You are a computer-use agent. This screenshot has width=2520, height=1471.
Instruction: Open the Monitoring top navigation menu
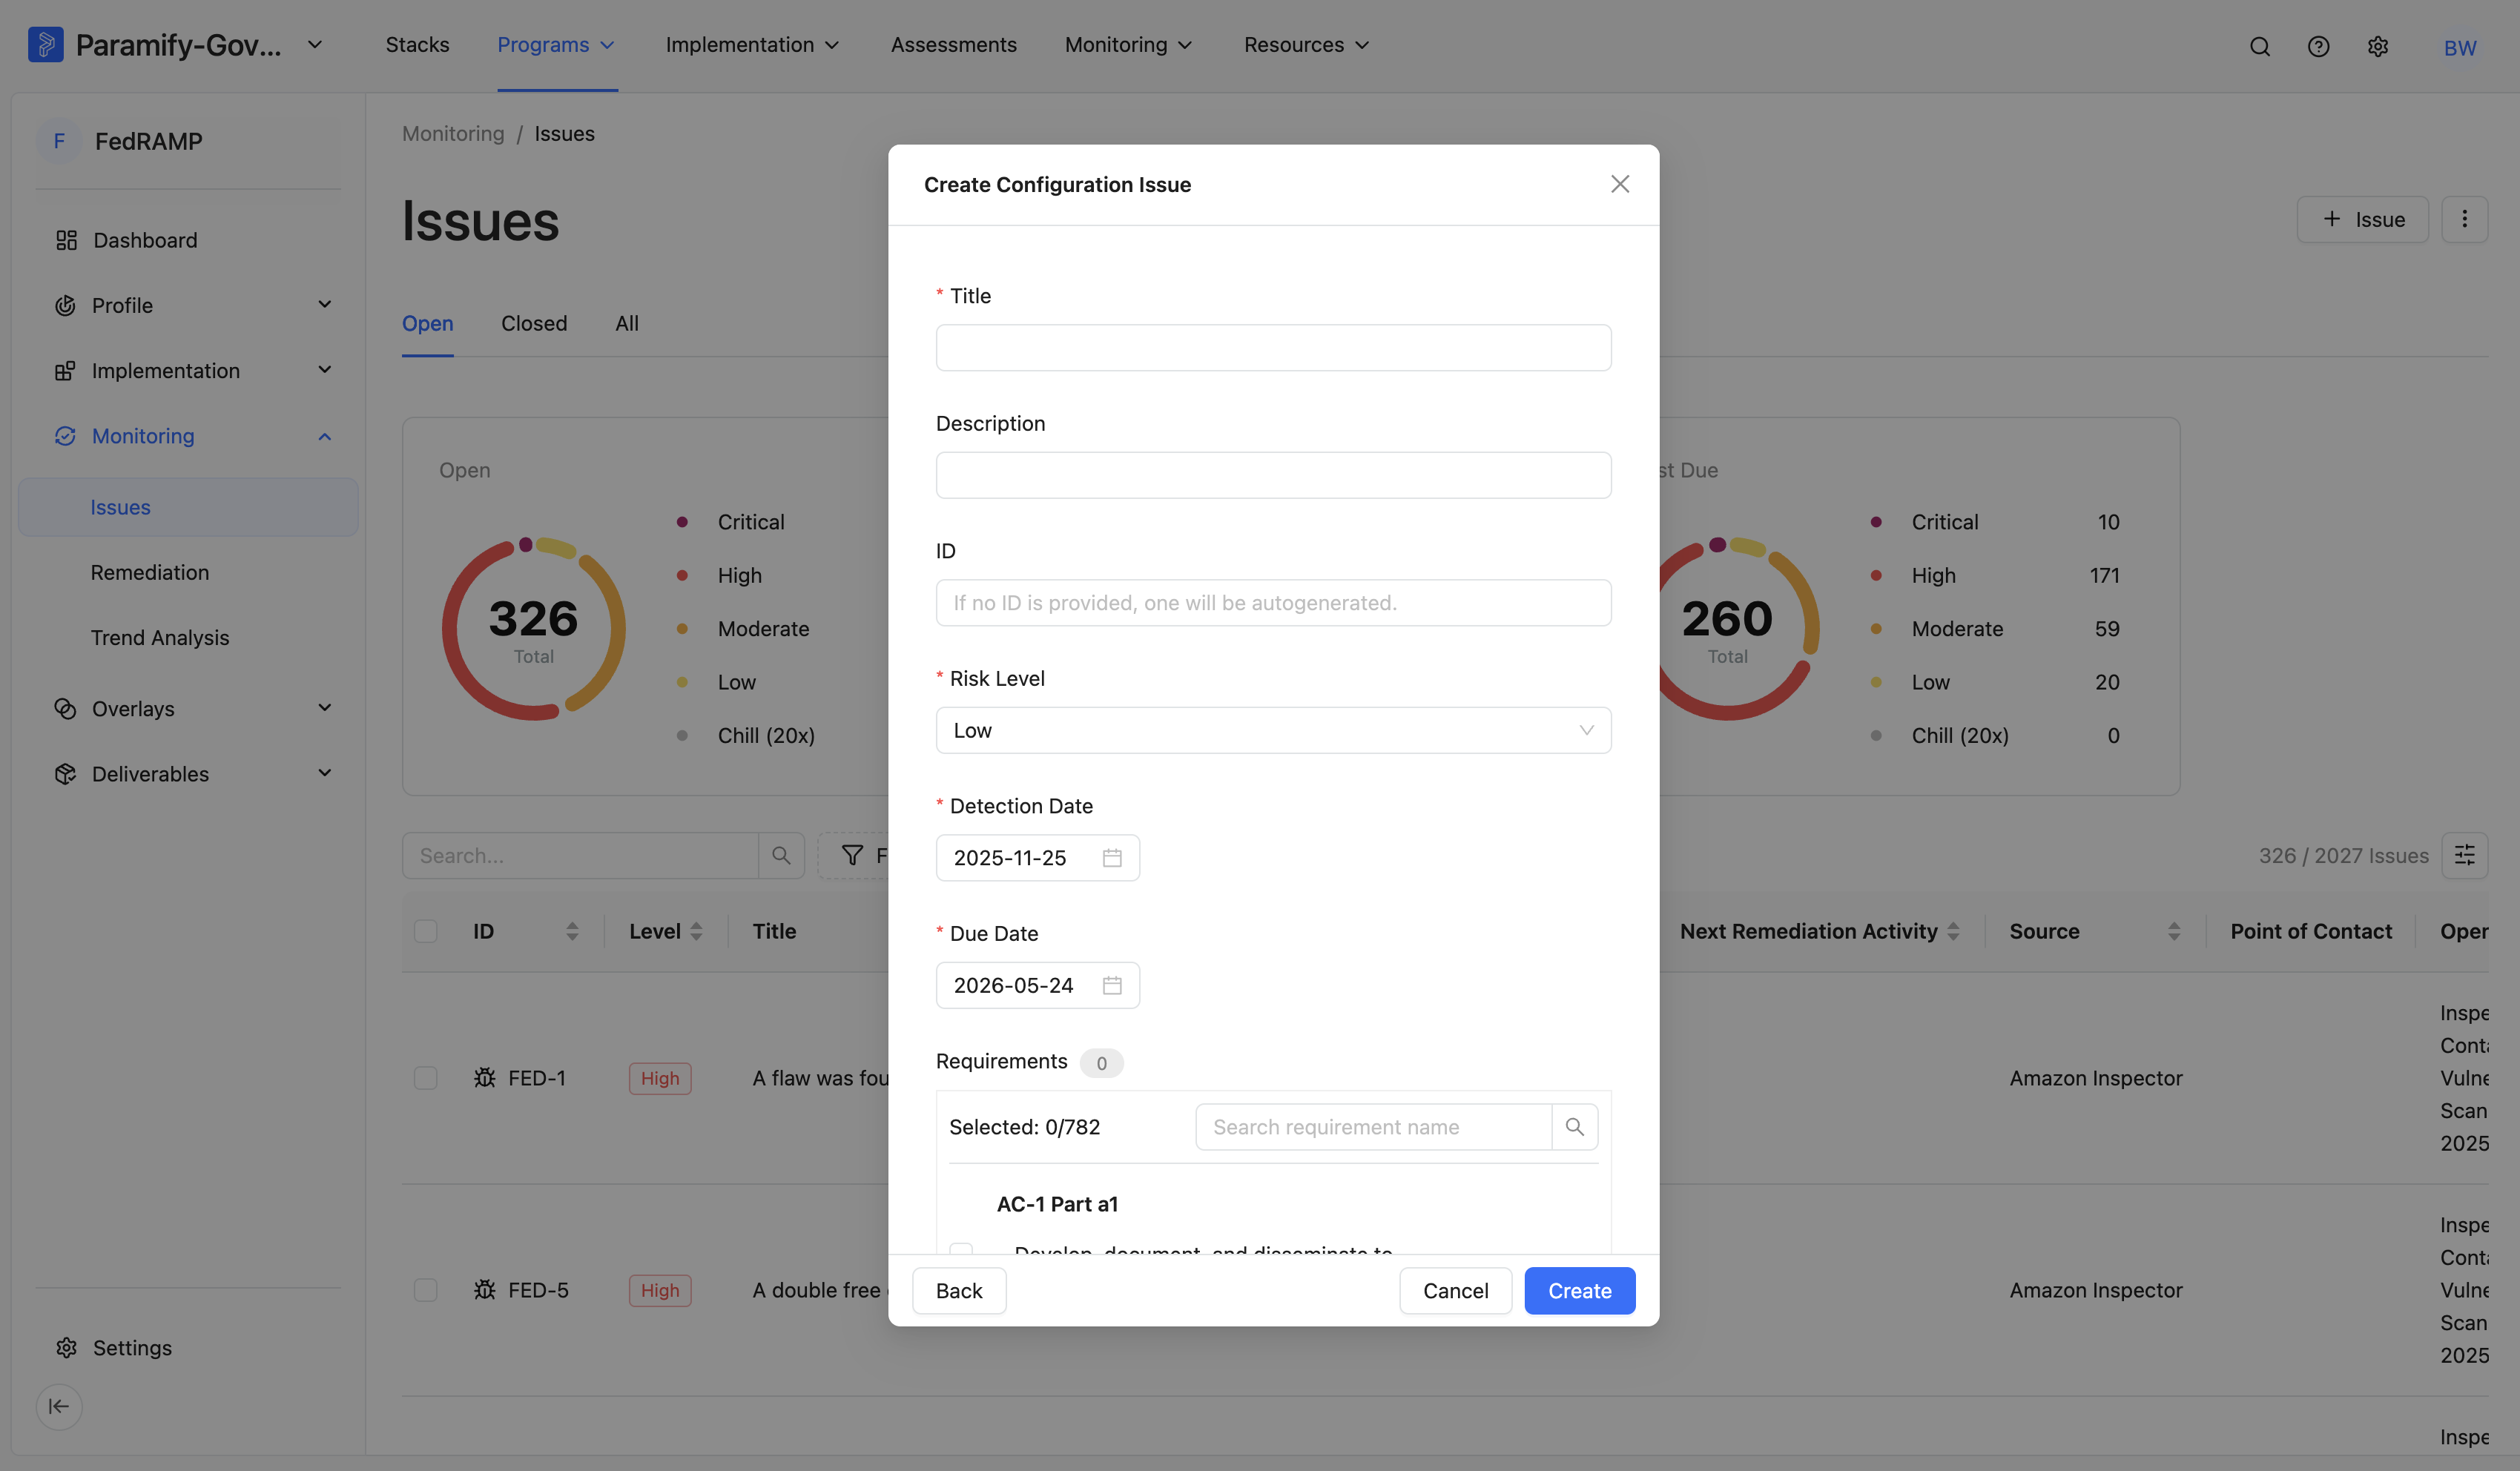click(1128, 45)
